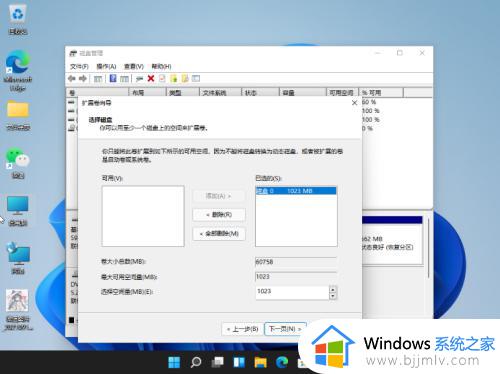Open the Windows Start menu

tap(174, 362)
